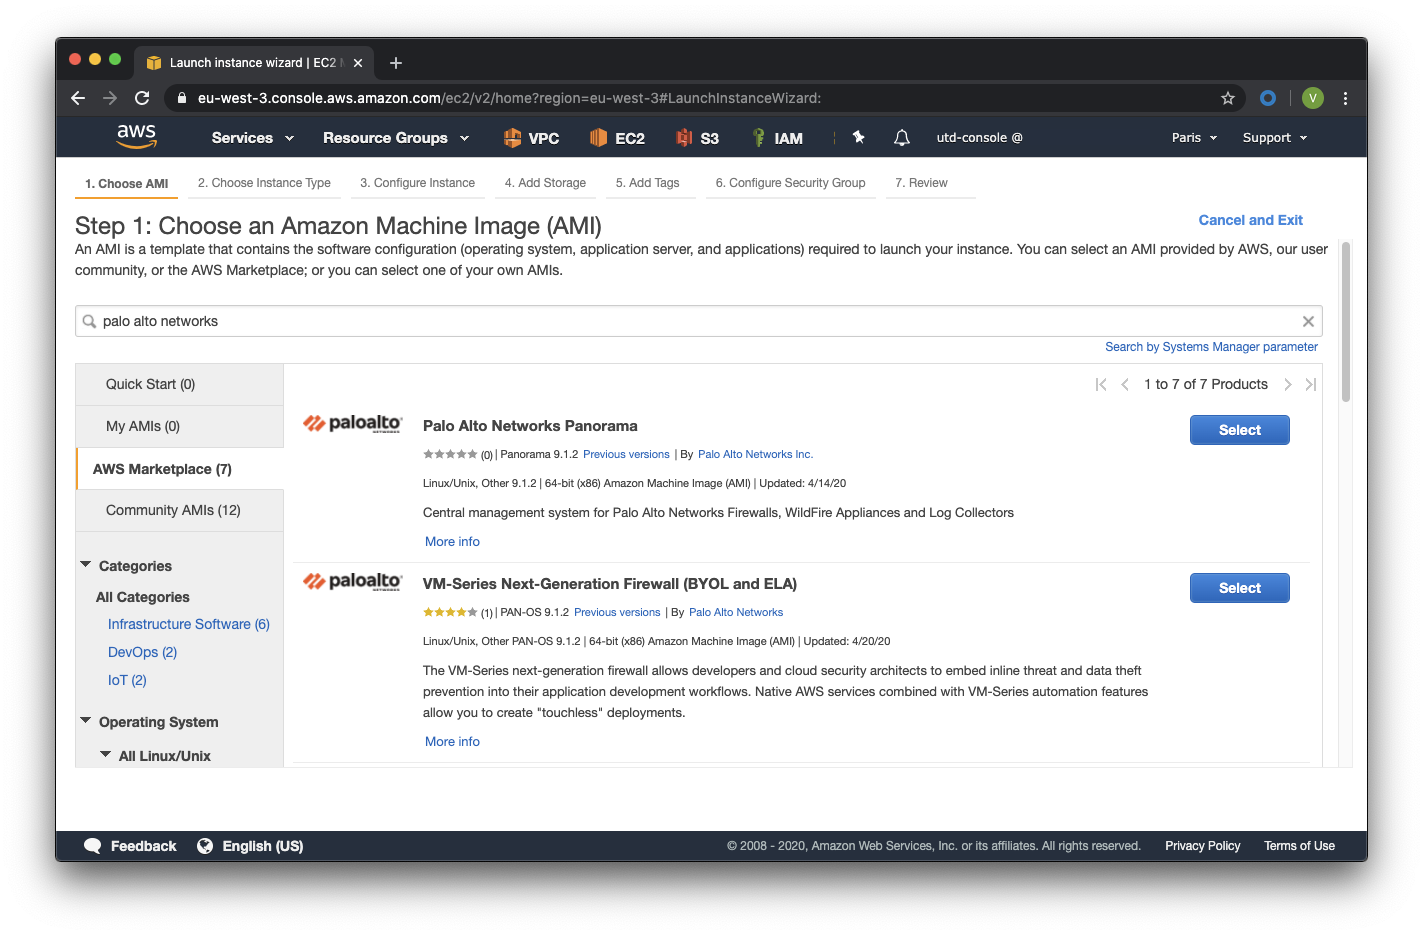
Task: Open the EC2 shortcut icon
Action: 598,138
